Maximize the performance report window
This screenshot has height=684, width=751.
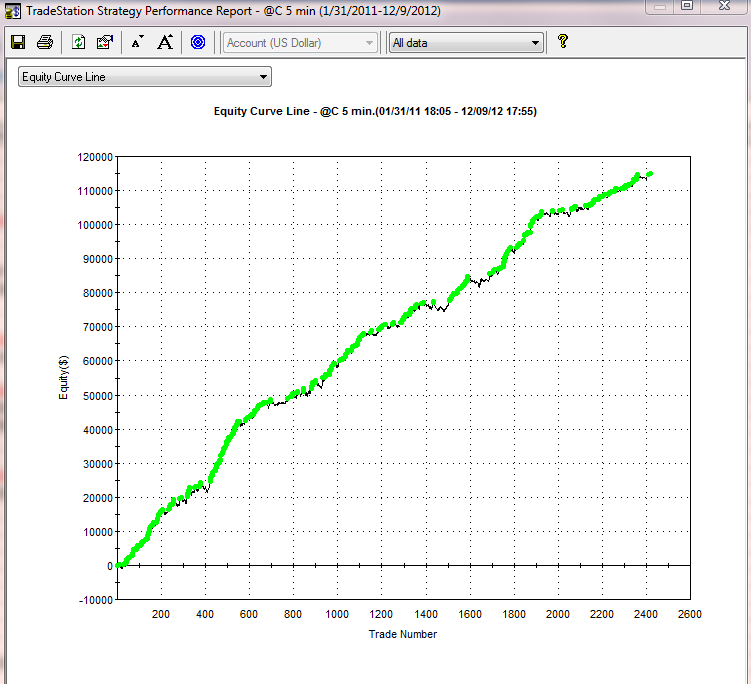(687, 6)
